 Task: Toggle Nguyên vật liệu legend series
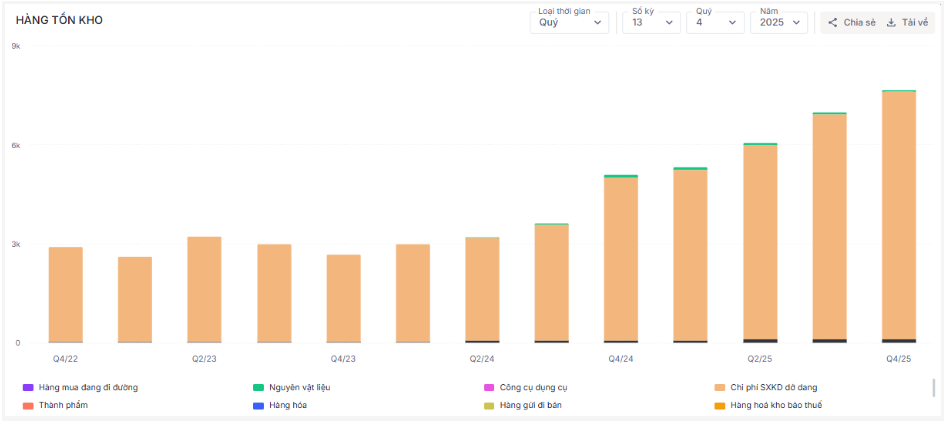click(259, 387)
